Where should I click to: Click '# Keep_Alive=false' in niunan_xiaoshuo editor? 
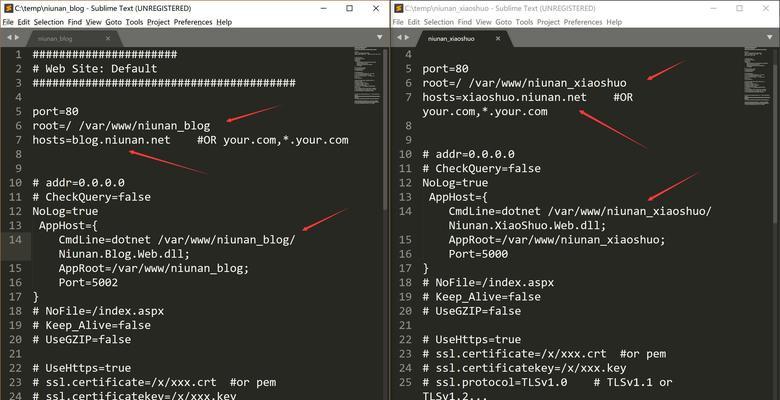(482, 297)
